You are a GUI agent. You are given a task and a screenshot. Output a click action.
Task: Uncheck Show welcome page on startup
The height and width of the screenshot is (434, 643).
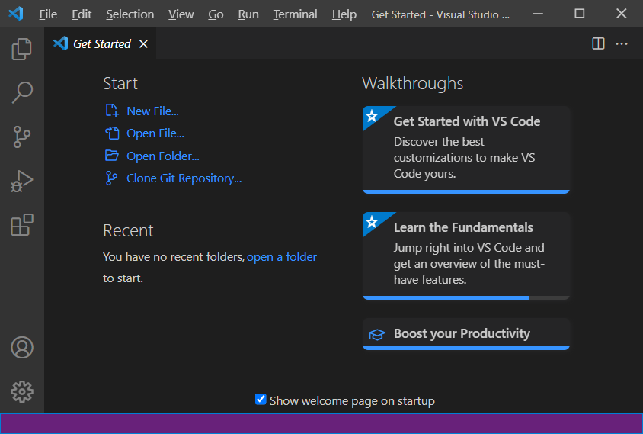click(x=260, y=399)
